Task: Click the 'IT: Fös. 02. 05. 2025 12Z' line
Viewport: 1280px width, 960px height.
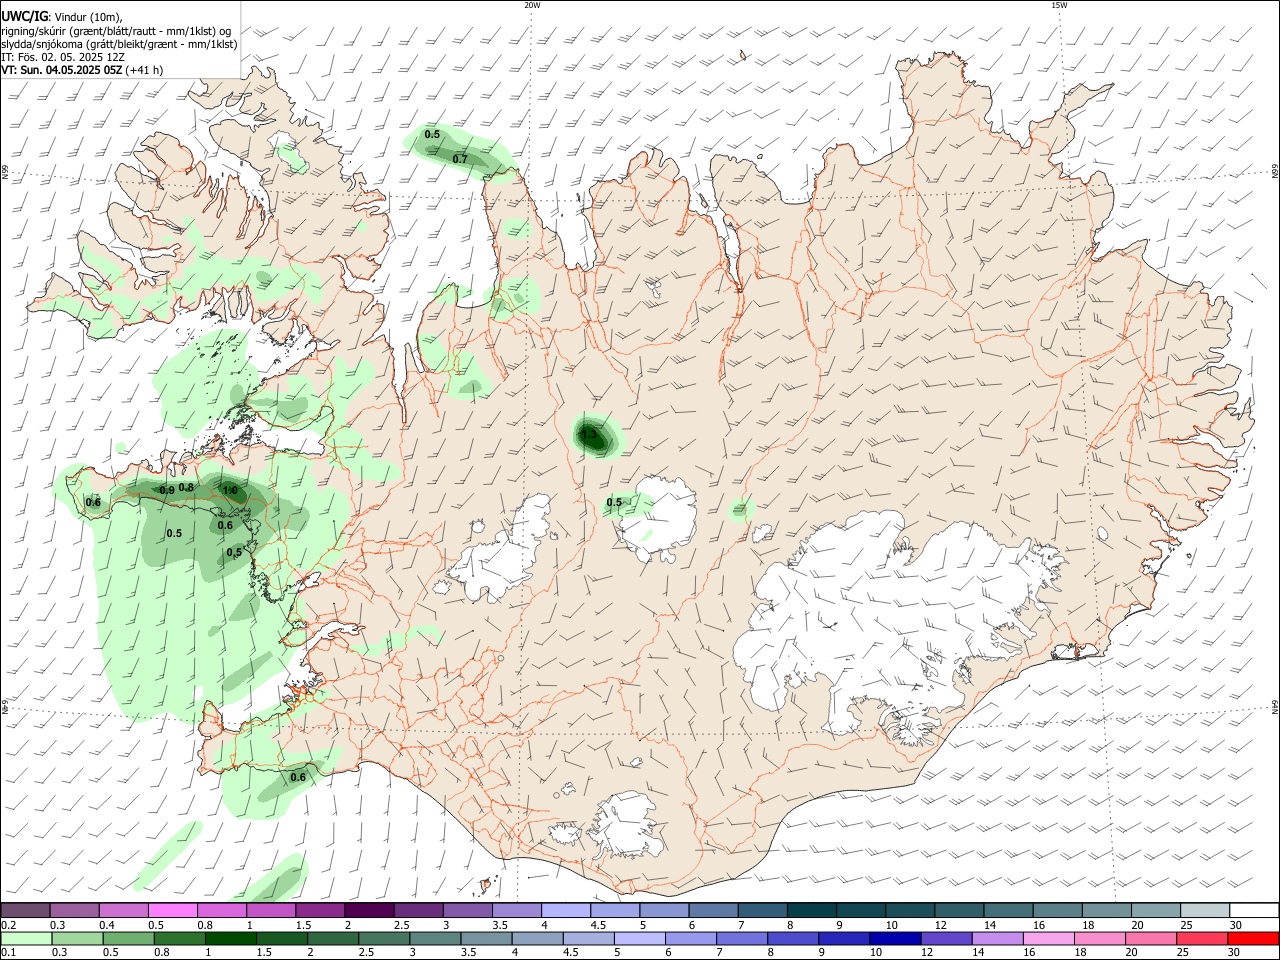Action: pyautogui.click(x=63, y=57)
